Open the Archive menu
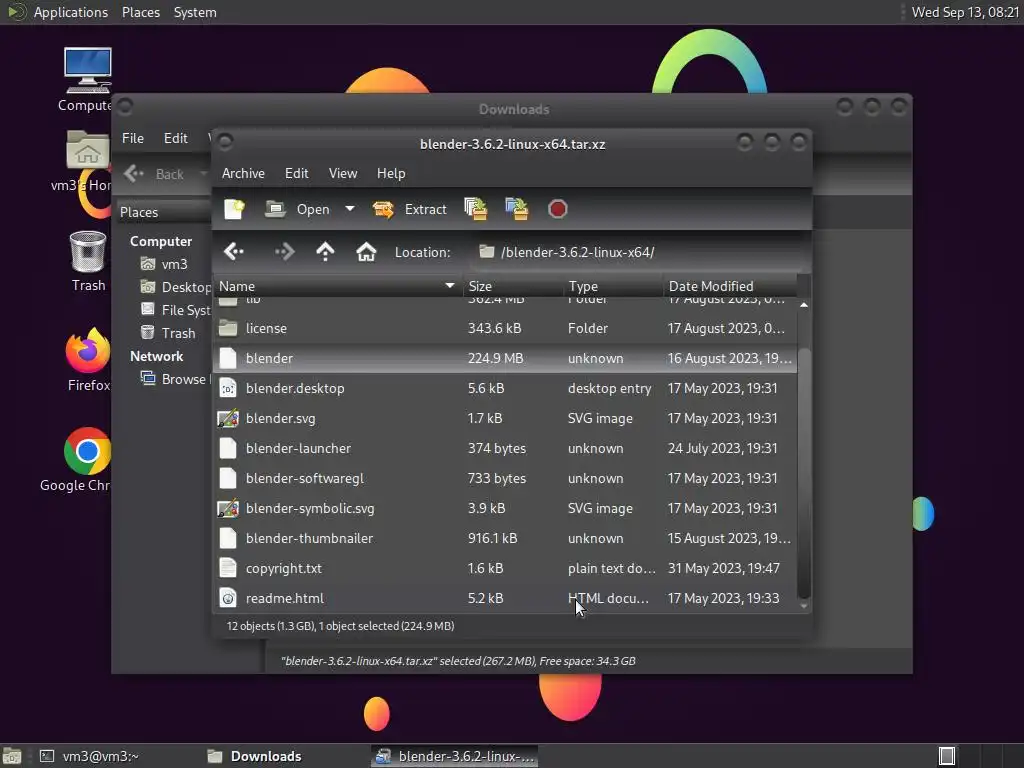 (x=243, y=173)
